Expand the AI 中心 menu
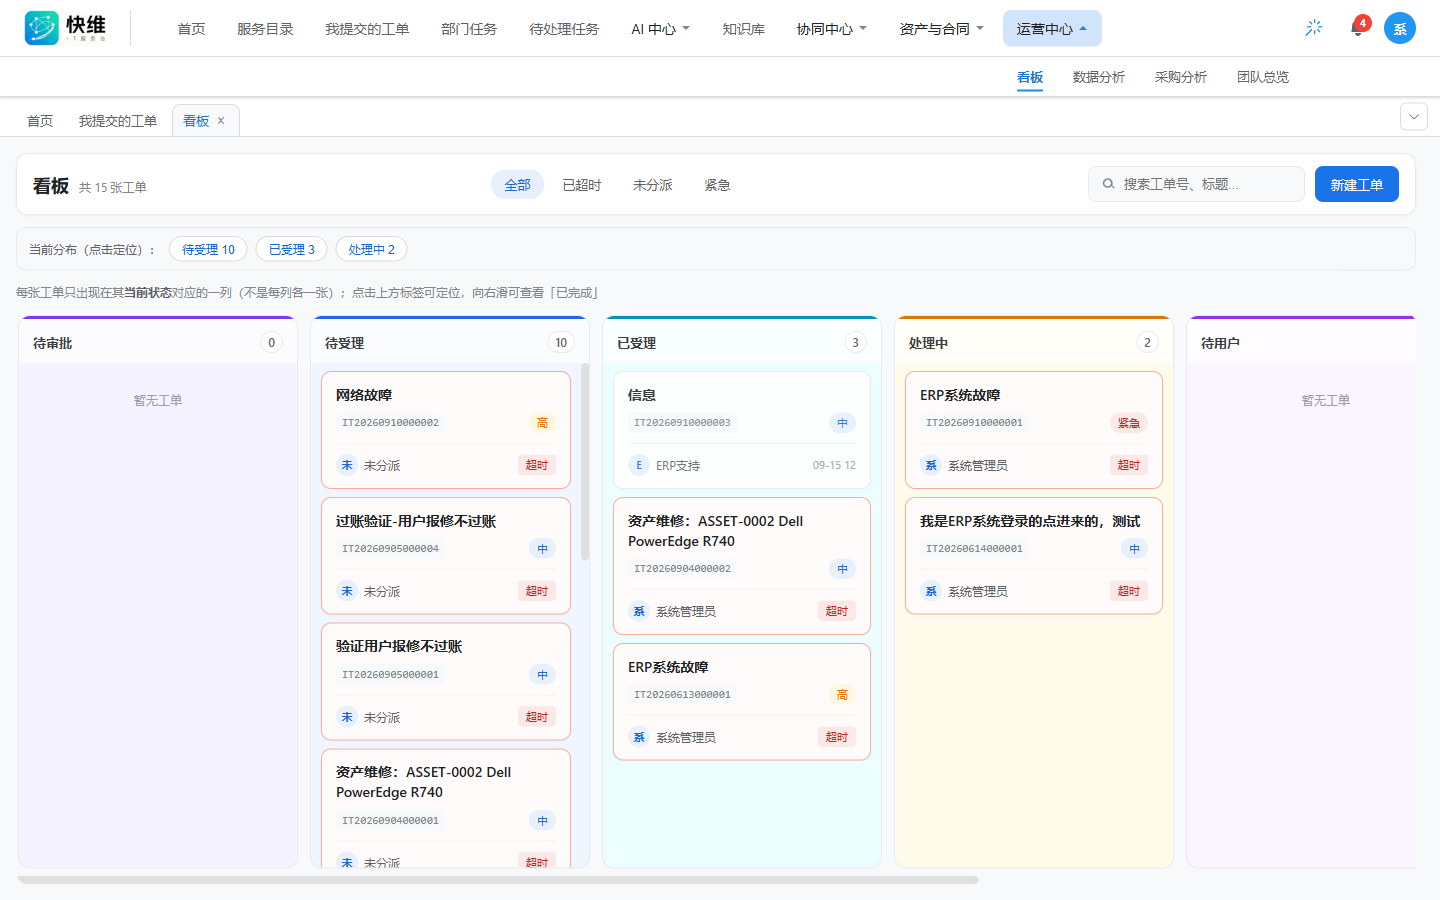Viewport: 1440px width, 900px height. click(660, 29)
